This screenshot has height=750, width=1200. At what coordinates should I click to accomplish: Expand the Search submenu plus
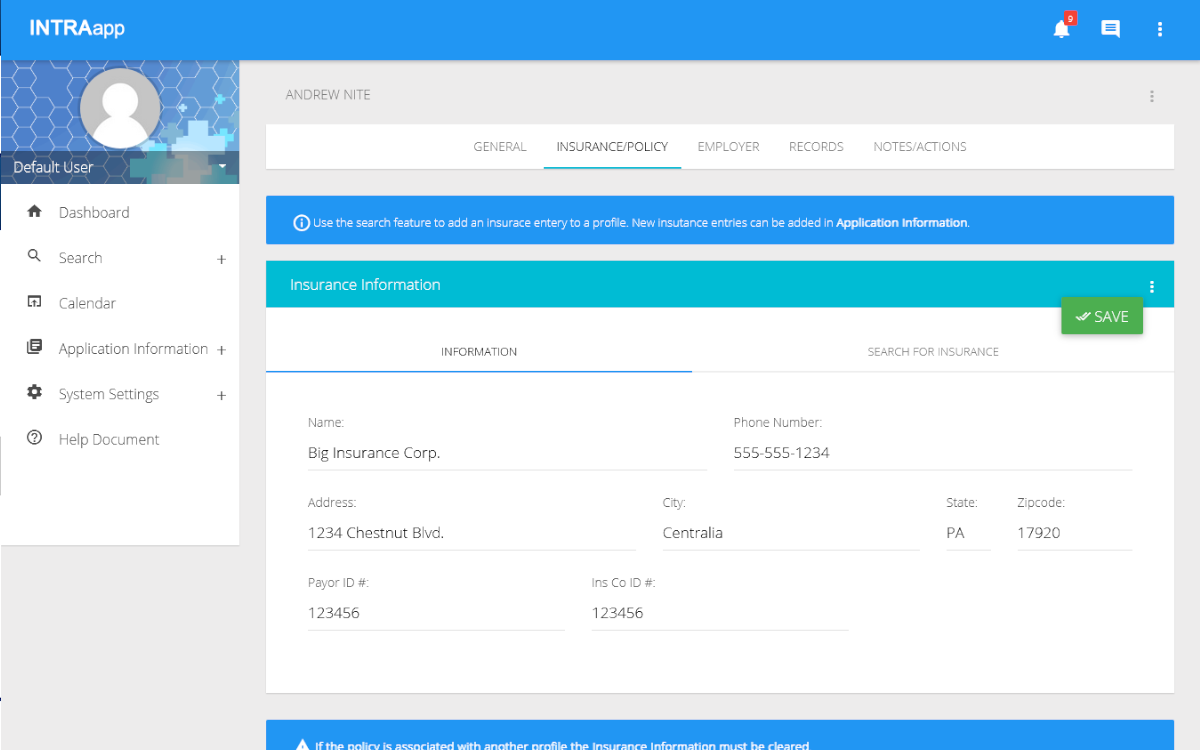(x=222, y=259)
